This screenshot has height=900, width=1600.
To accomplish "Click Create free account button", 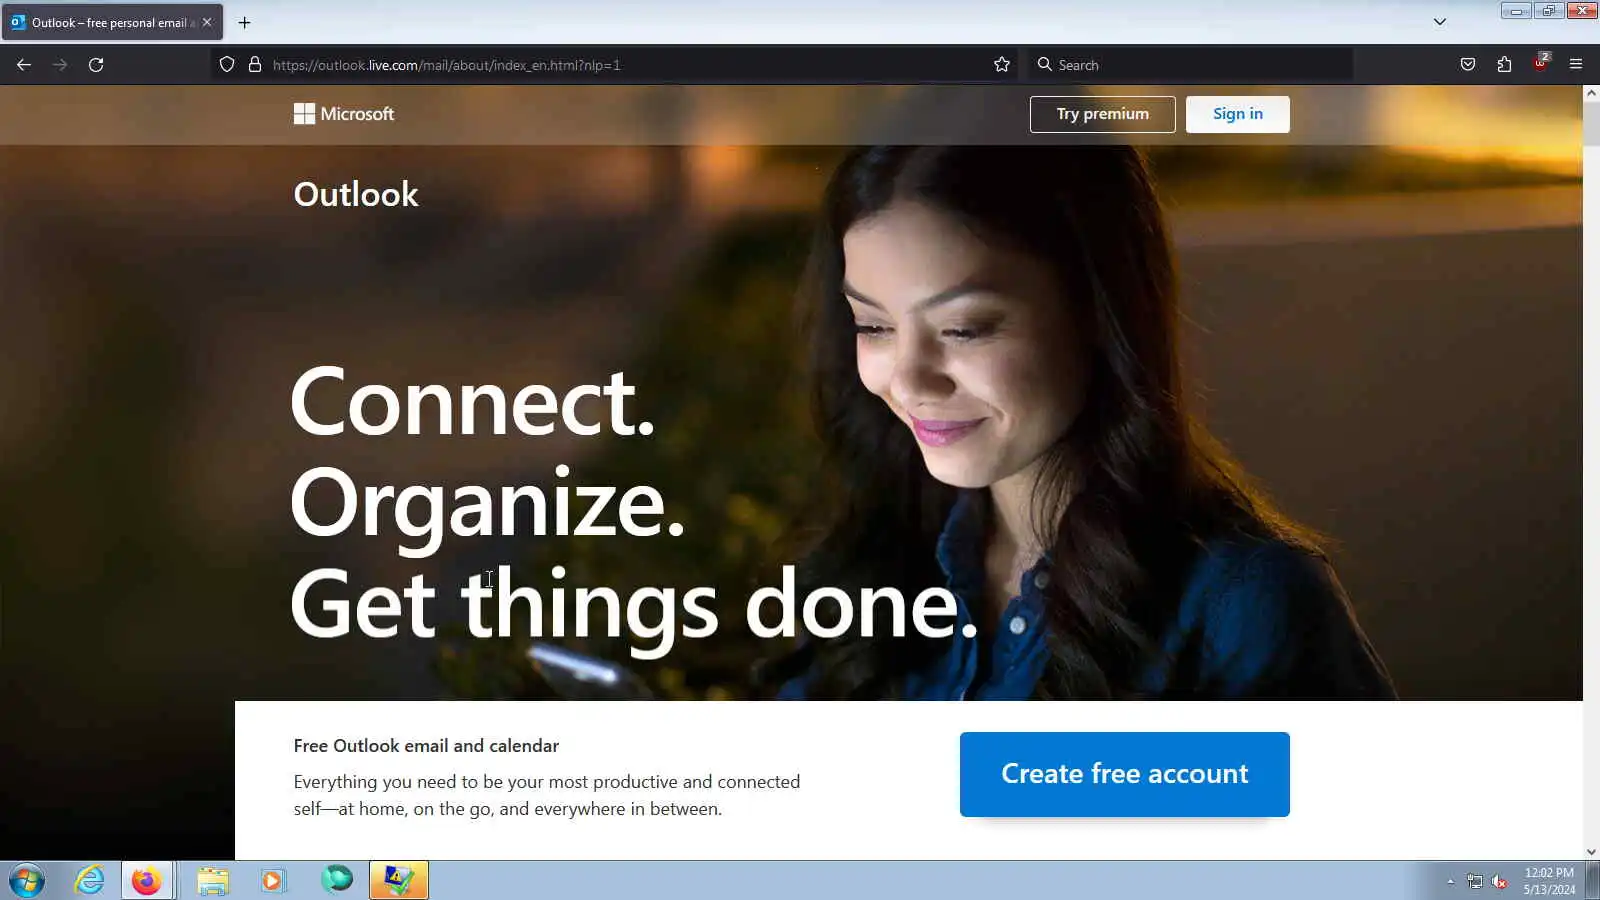I will [1125, 774].
